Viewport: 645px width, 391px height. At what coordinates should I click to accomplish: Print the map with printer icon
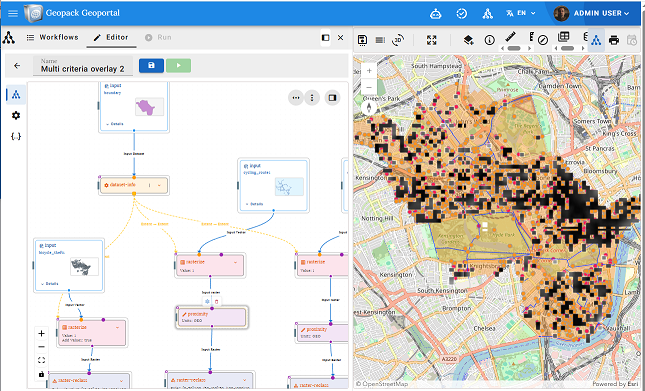[x=614, y=40]
